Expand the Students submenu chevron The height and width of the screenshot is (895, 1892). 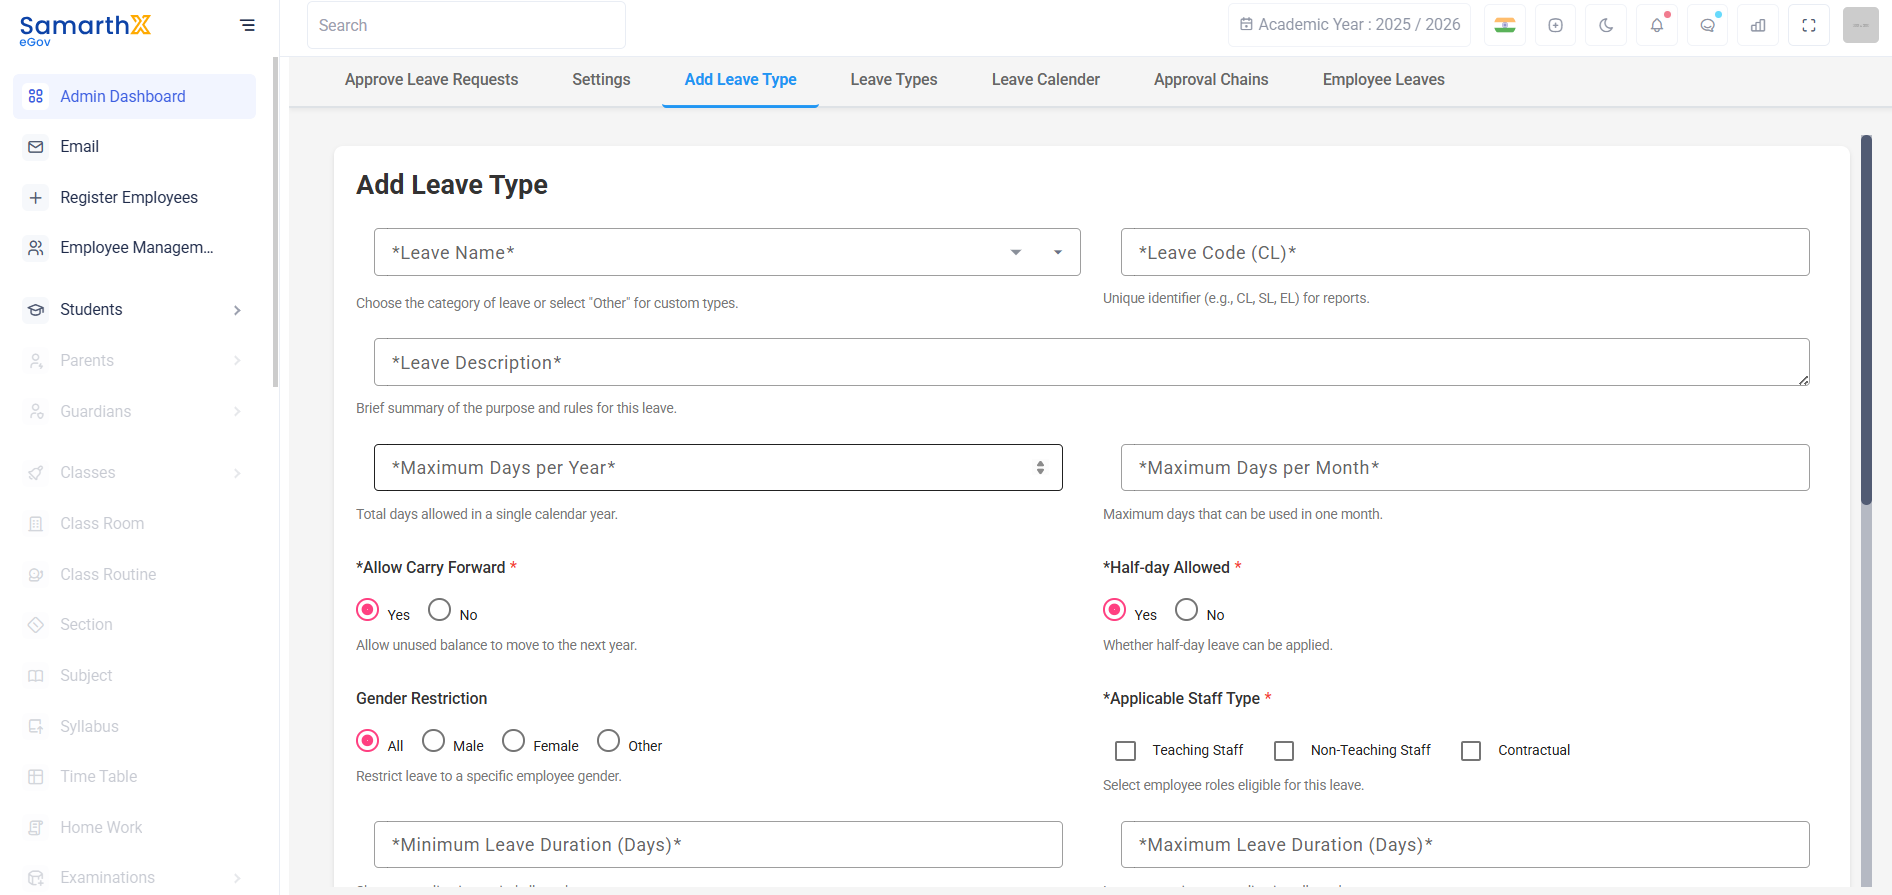point(237,310)
